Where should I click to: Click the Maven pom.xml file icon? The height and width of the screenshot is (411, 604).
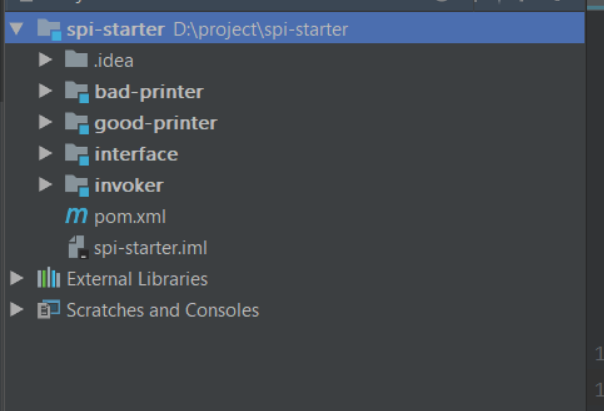point(76,216)
